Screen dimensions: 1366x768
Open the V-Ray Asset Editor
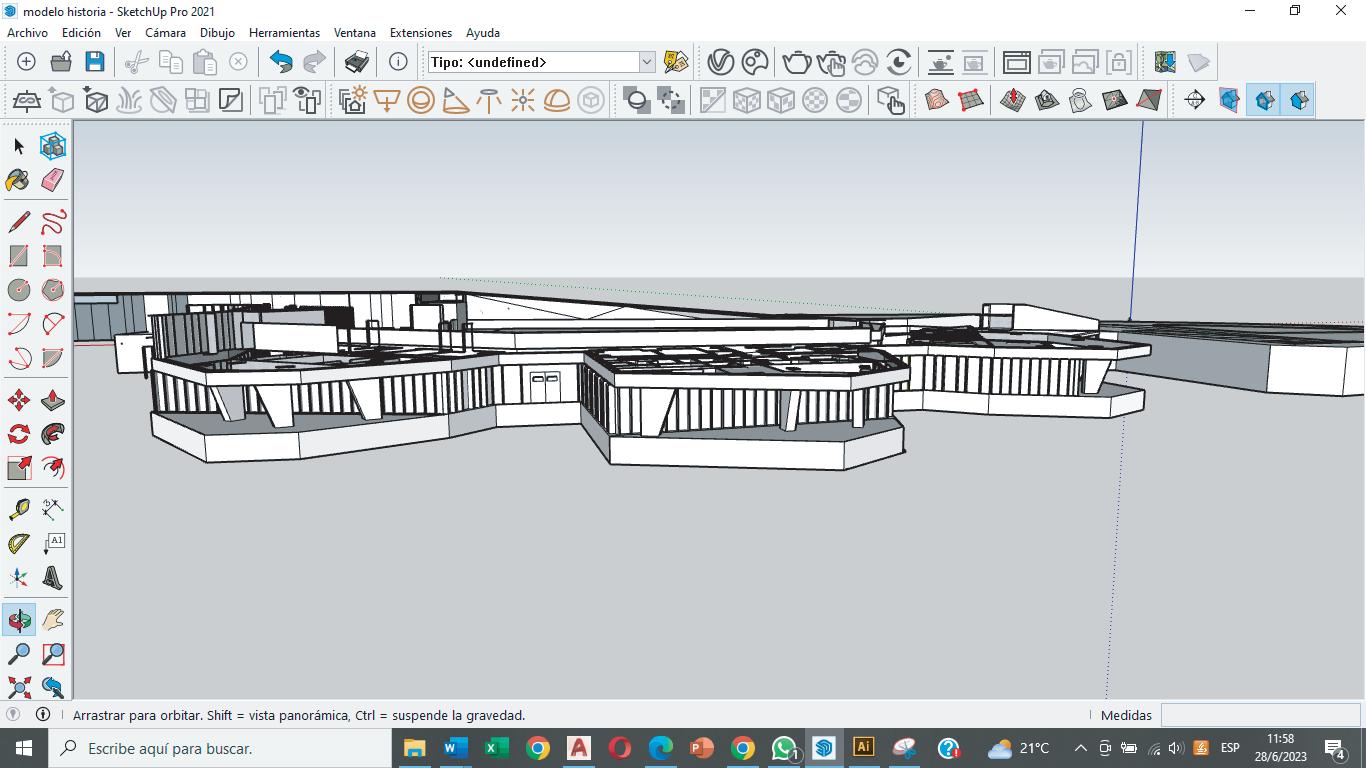tap(720, 62)
